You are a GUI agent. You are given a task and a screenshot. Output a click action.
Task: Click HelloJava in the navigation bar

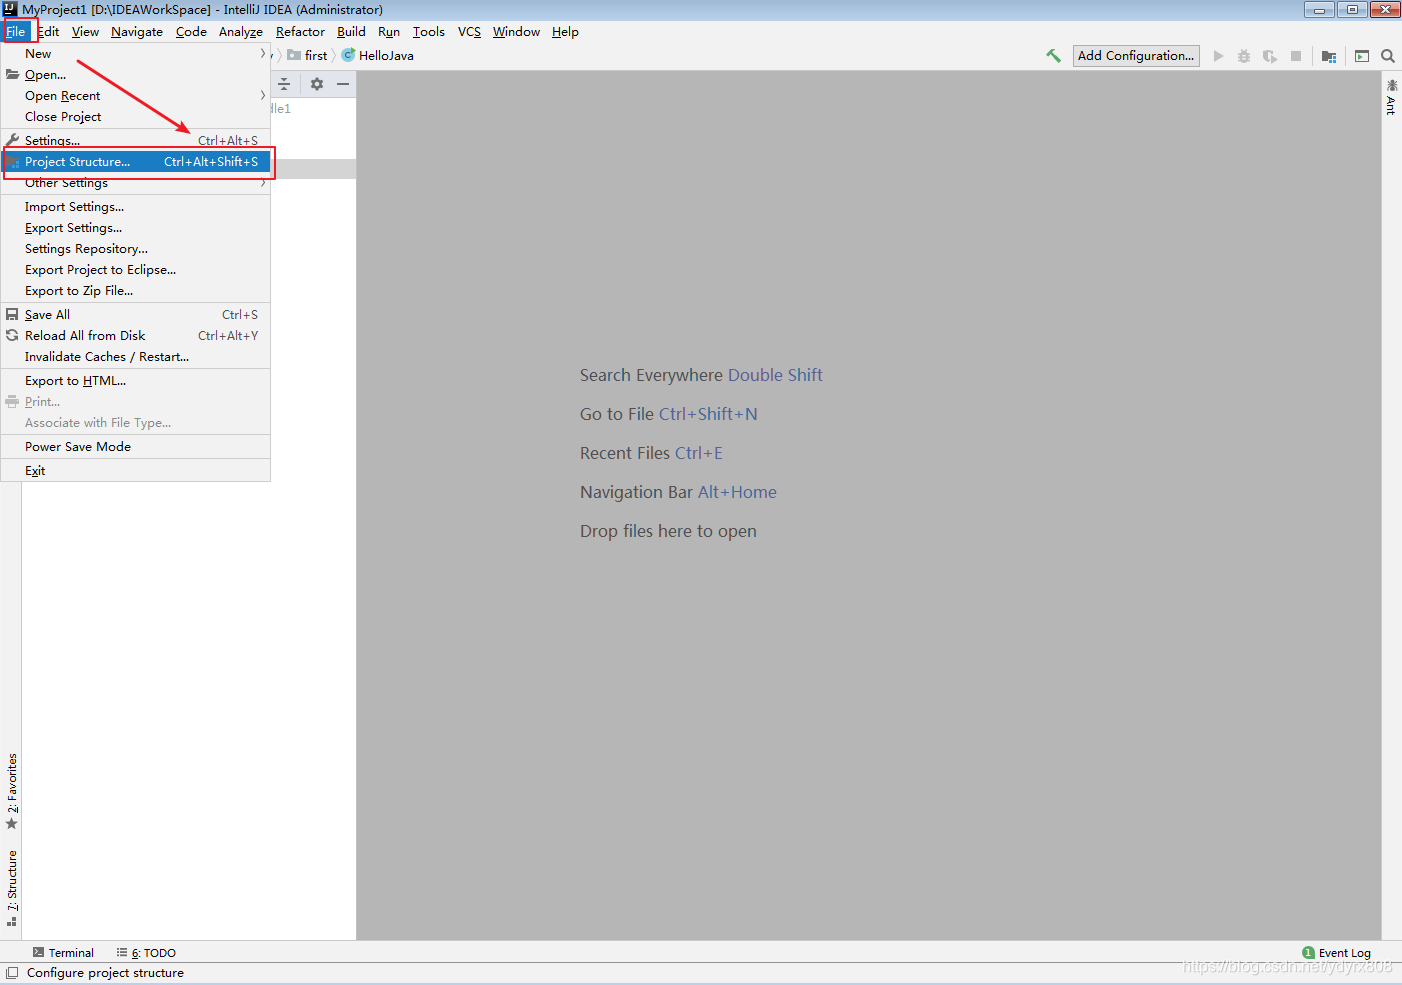[x=378, y=56]
